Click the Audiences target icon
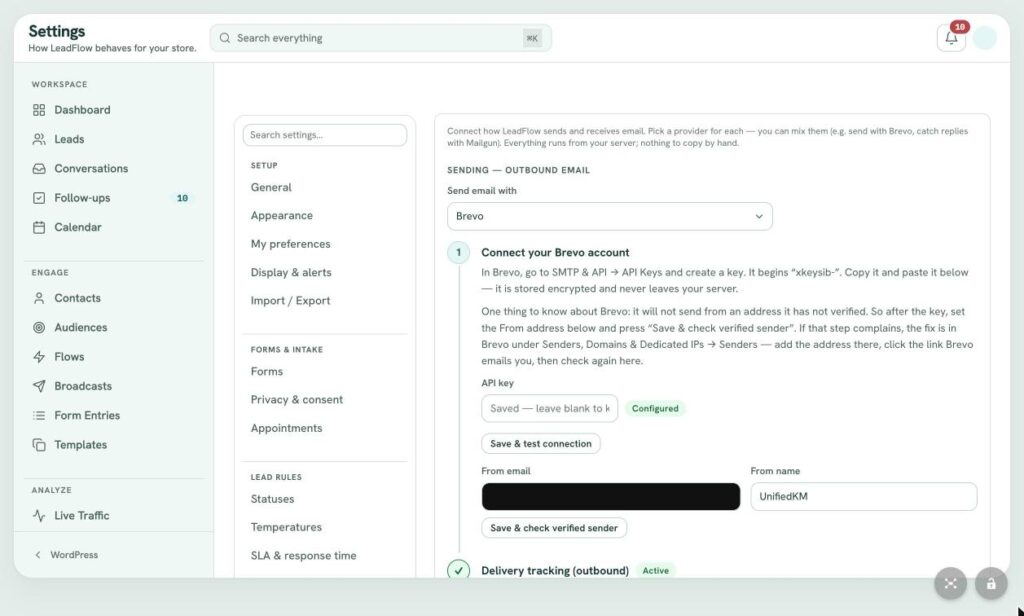1024x616 pixels. pos(39,327)
